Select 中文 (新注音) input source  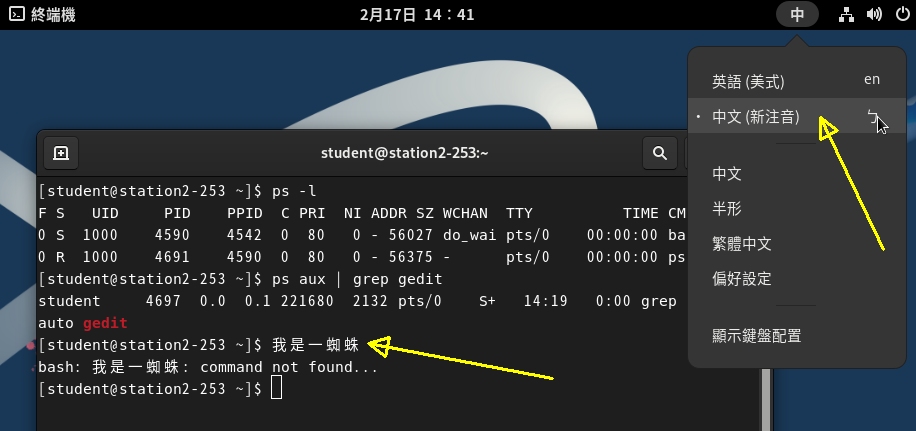pos(755,117)
